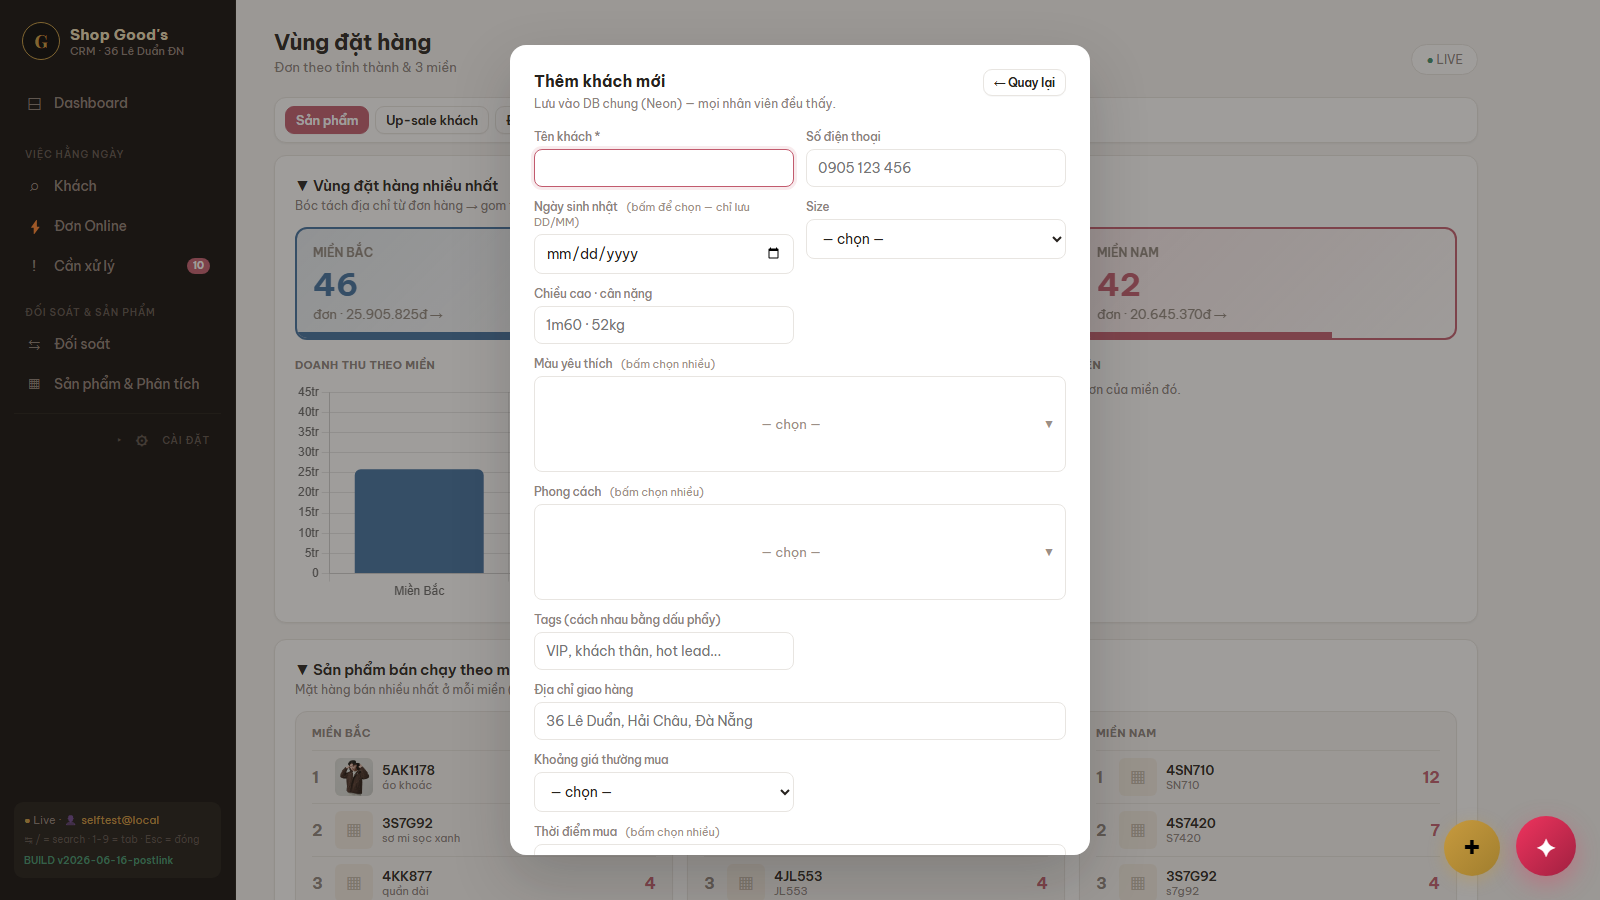Screen dimensions: 1600x900
Task: Open the Cài đặt gear icon
Action: [x=142, y=441]
